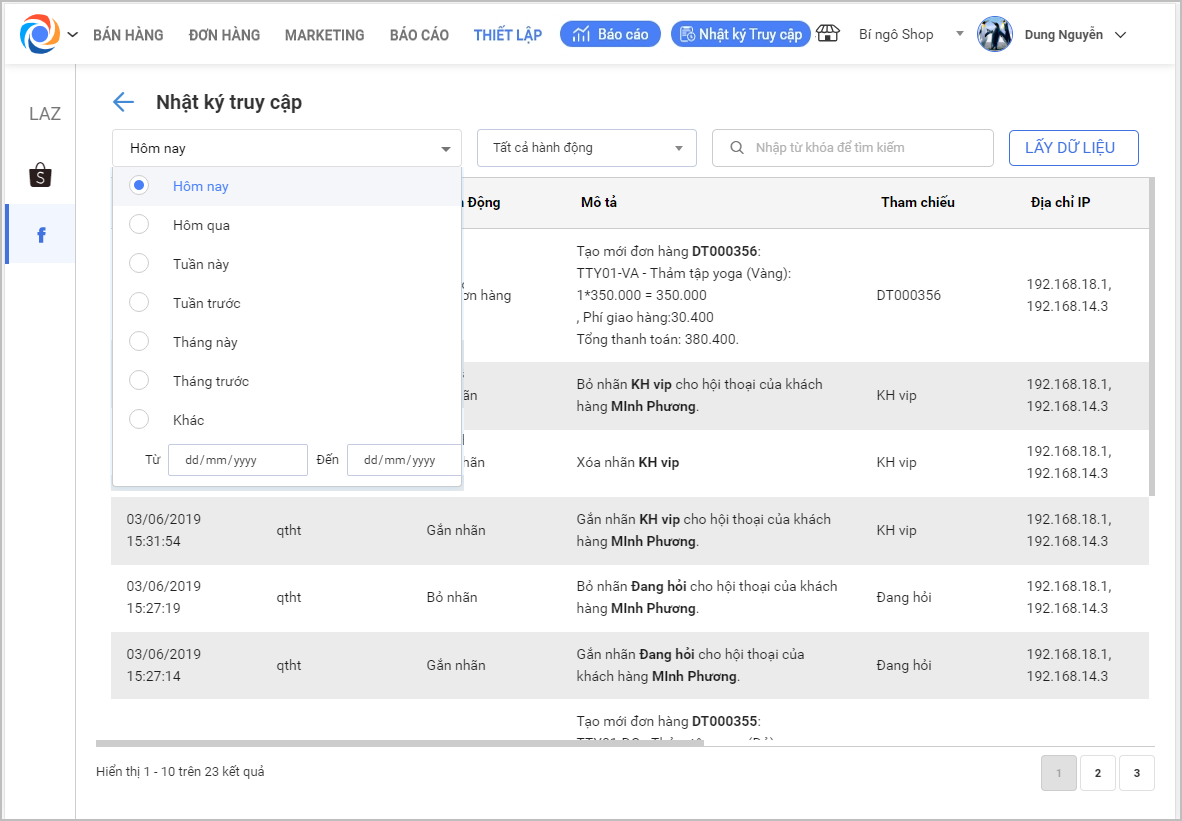Click the horizontal table scrollbar

coord(400,743)
